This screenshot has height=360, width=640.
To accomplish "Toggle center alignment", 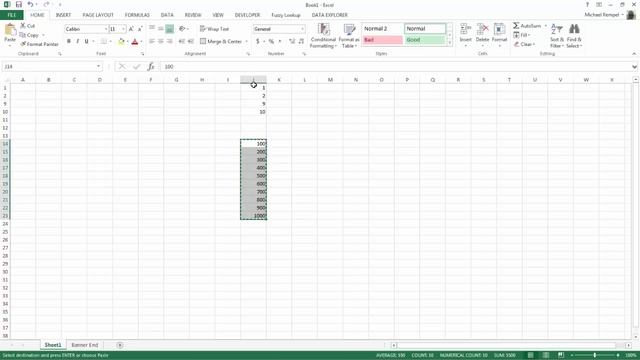I will [x=160, y=41].
